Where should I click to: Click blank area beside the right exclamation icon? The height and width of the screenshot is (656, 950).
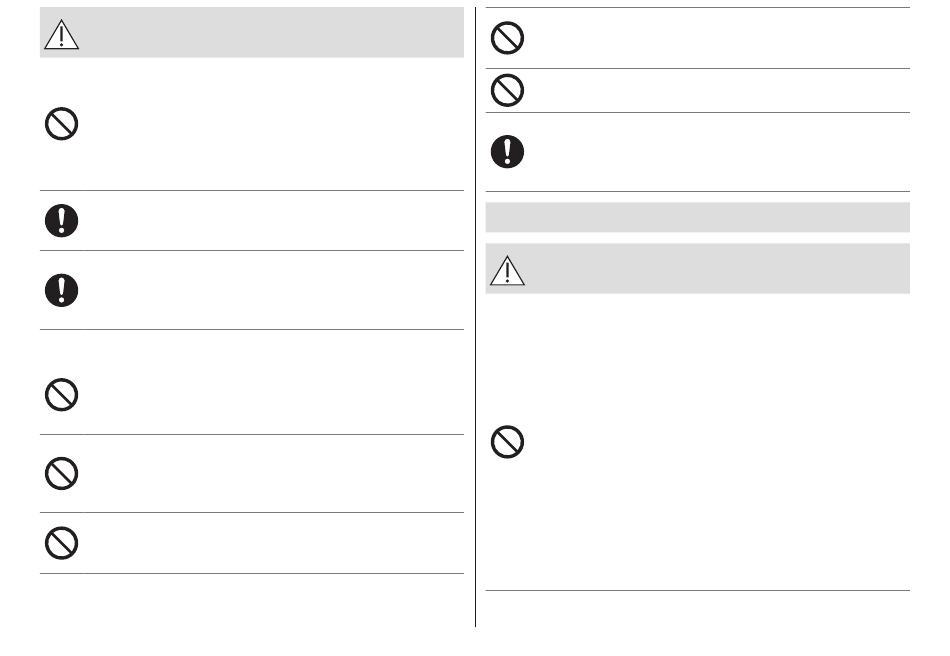719,152
